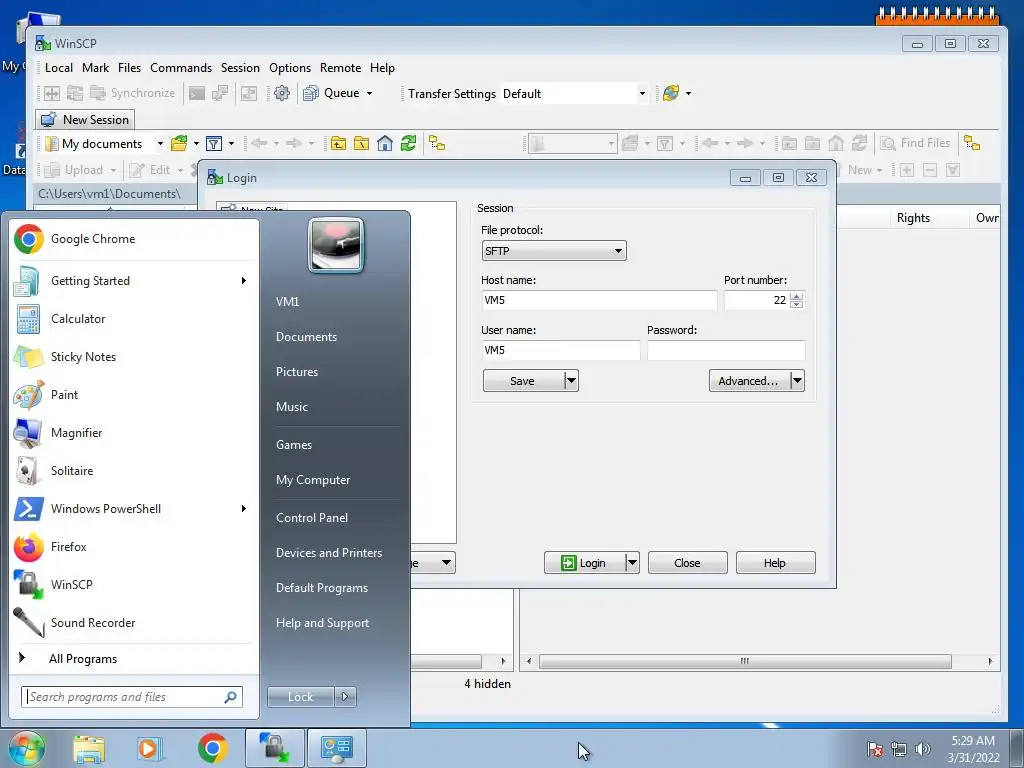Viewport: 1024px width, 768px height.
Task: Open the Options menu
Action: pos(290,68)
